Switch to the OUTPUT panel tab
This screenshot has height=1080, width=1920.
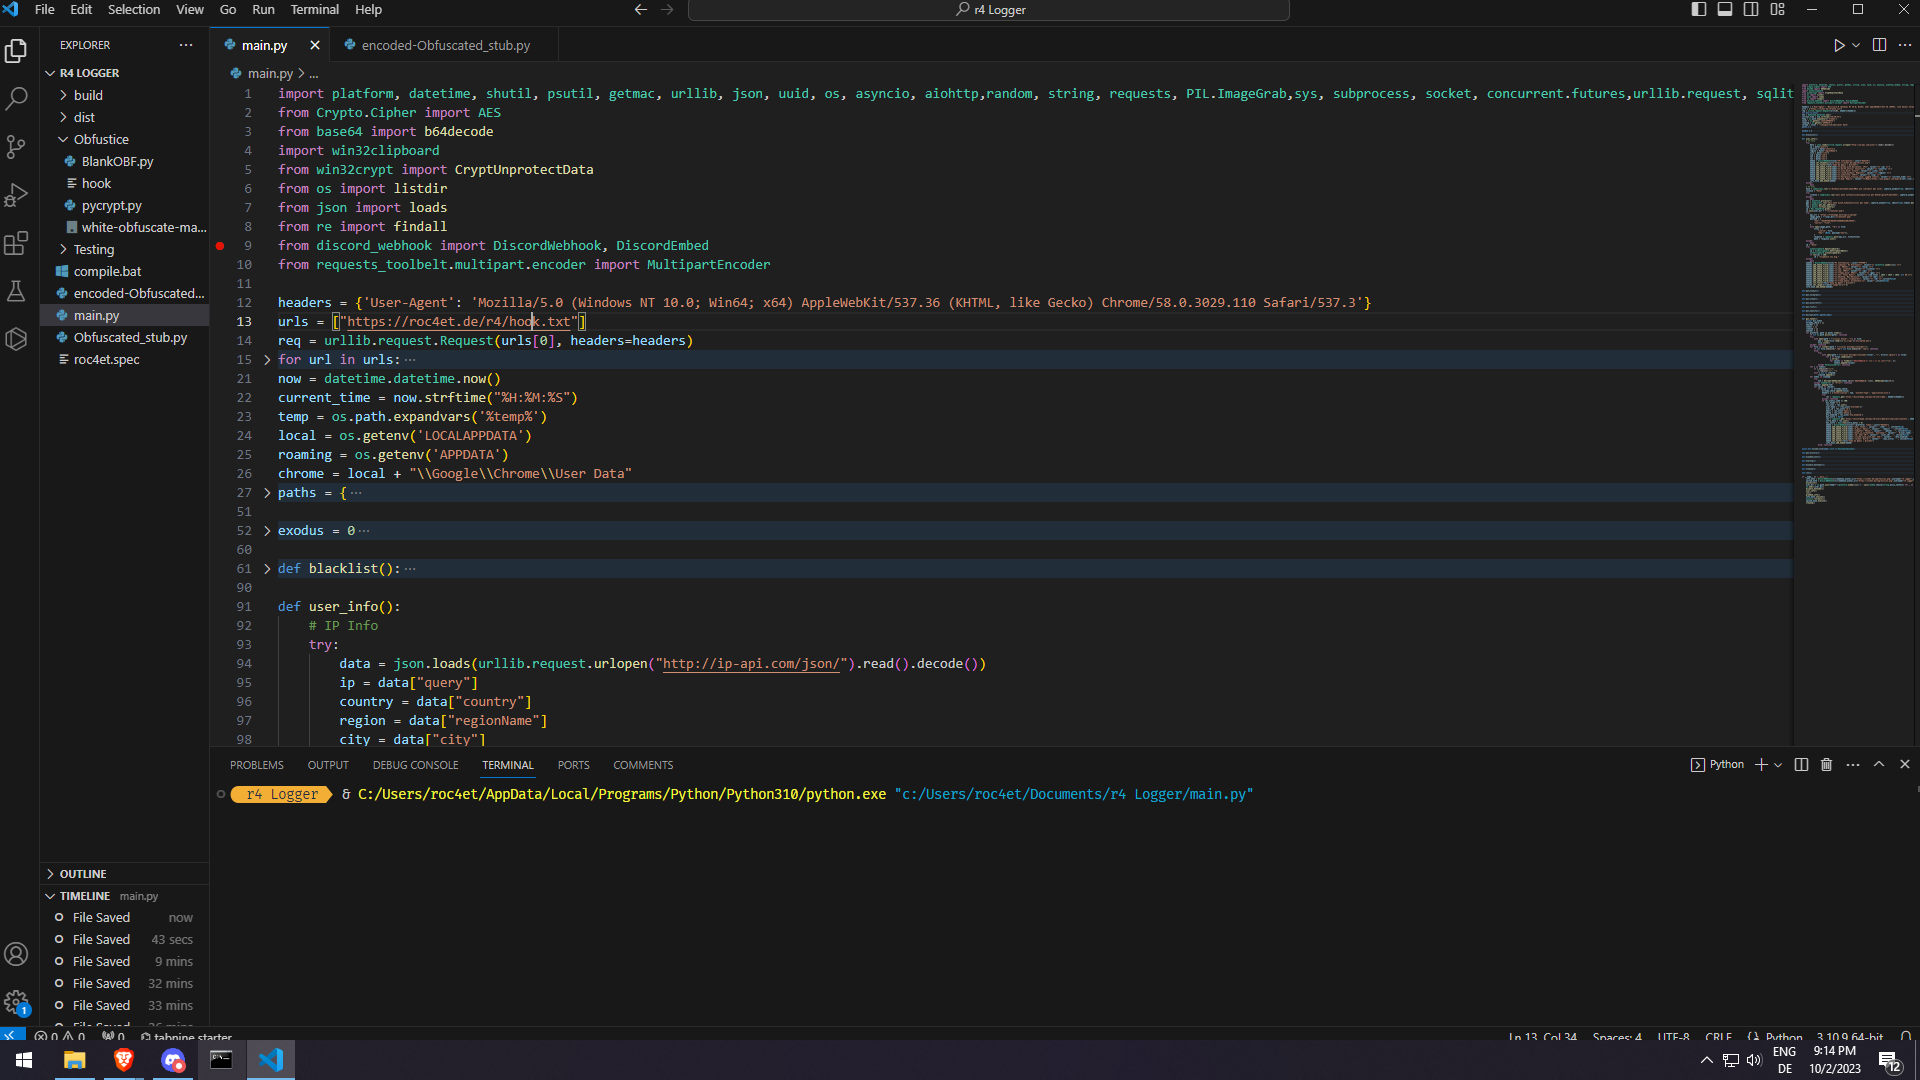(328, 765)
